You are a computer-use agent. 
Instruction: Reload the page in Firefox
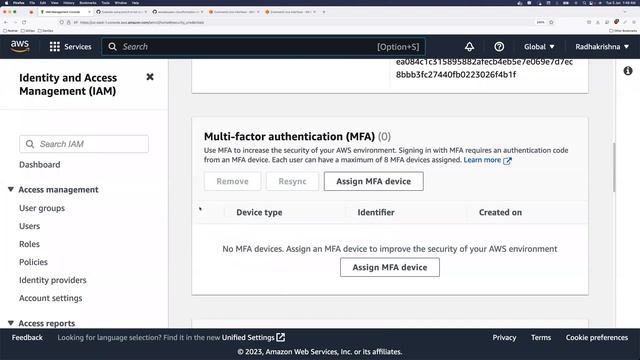coord(24,22)
